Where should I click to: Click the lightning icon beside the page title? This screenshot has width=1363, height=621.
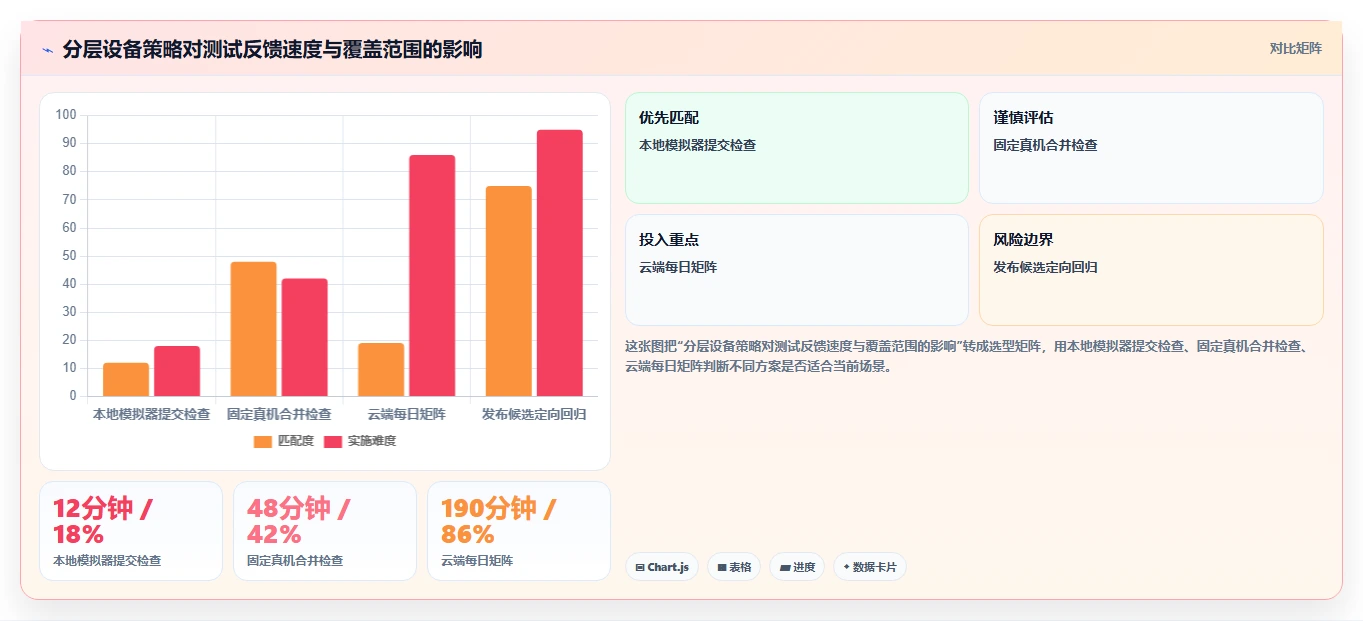click(48, 50)
